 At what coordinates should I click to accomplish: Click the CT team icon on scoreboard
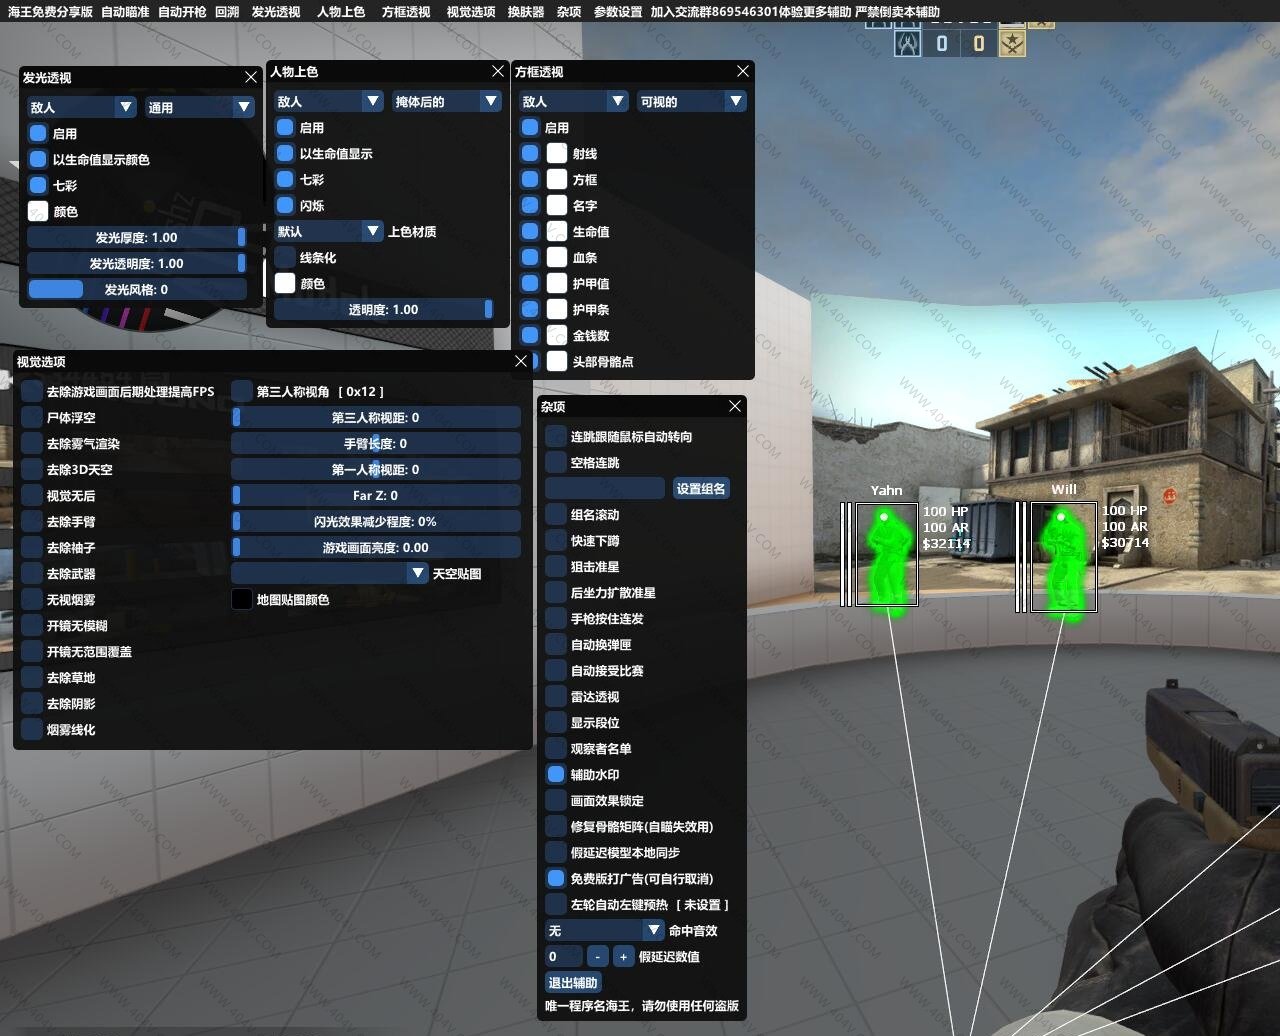click(907, 43)
